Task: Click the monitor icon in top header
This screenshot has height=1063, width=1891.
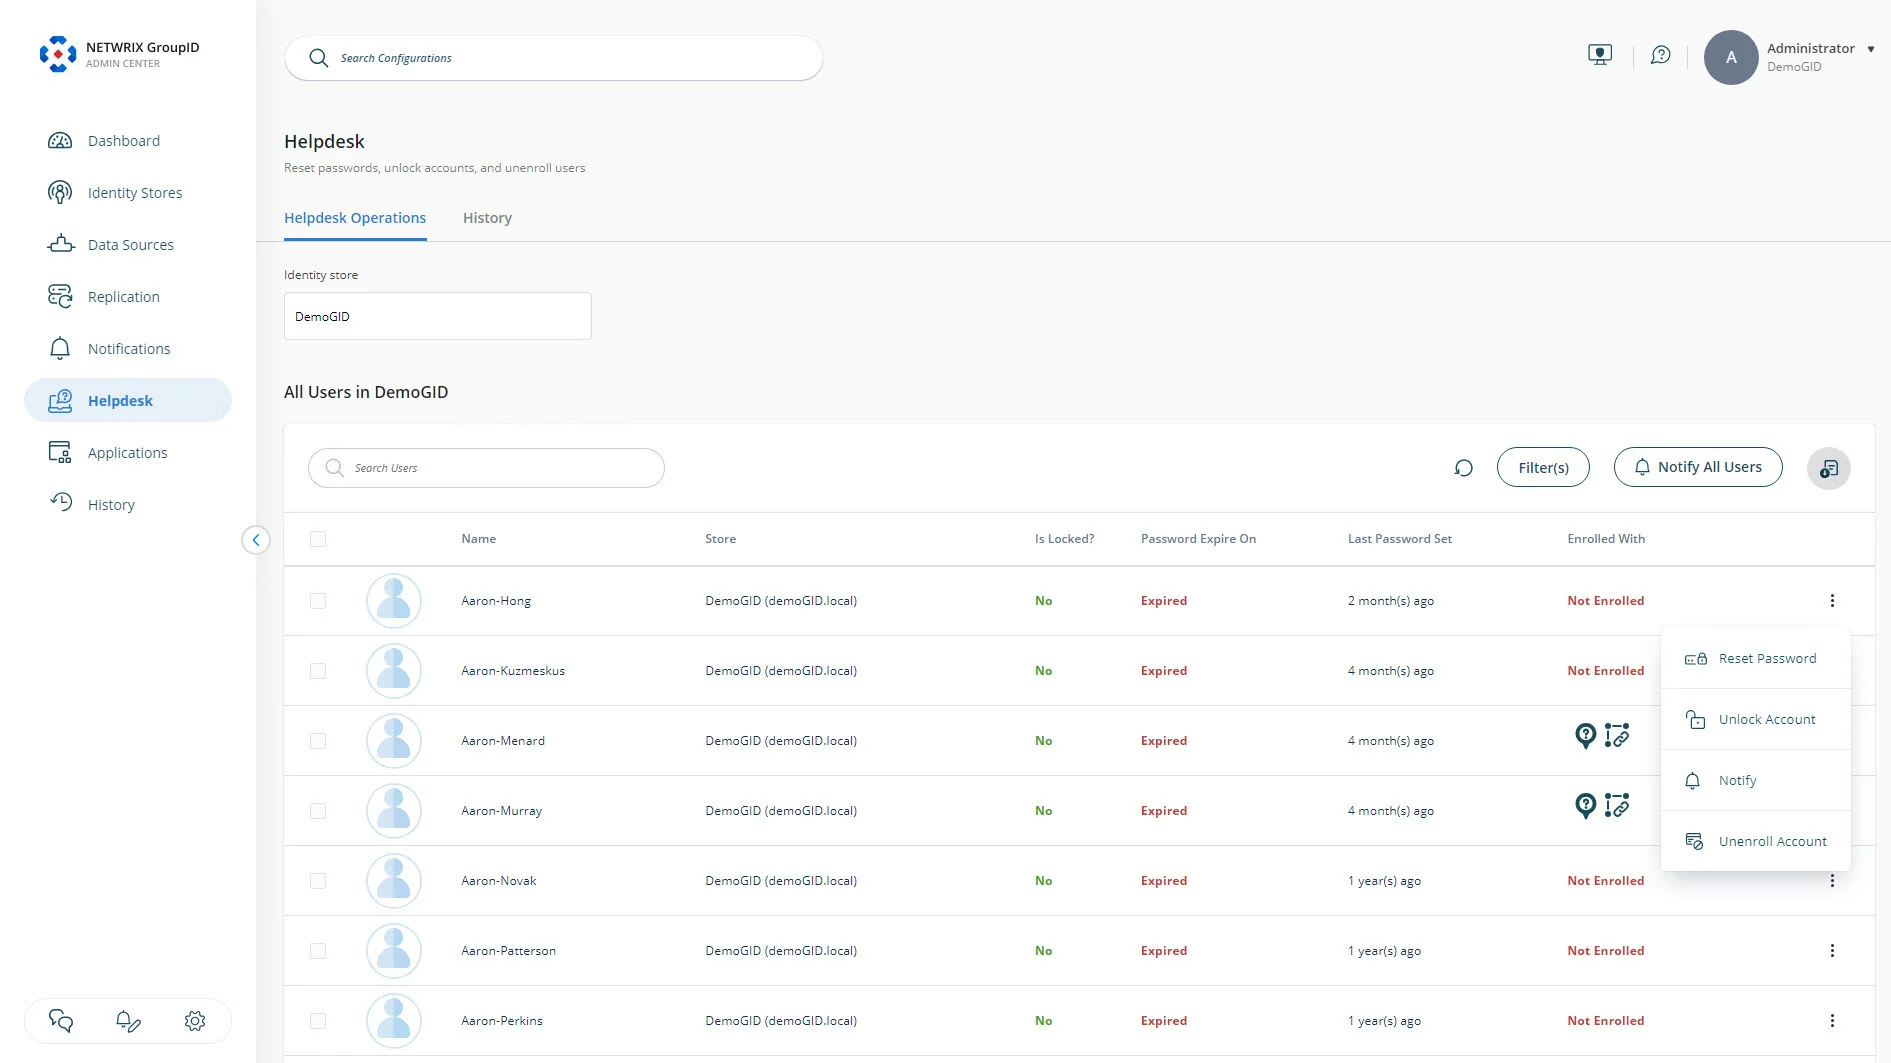Action: tap(1600, 56)
